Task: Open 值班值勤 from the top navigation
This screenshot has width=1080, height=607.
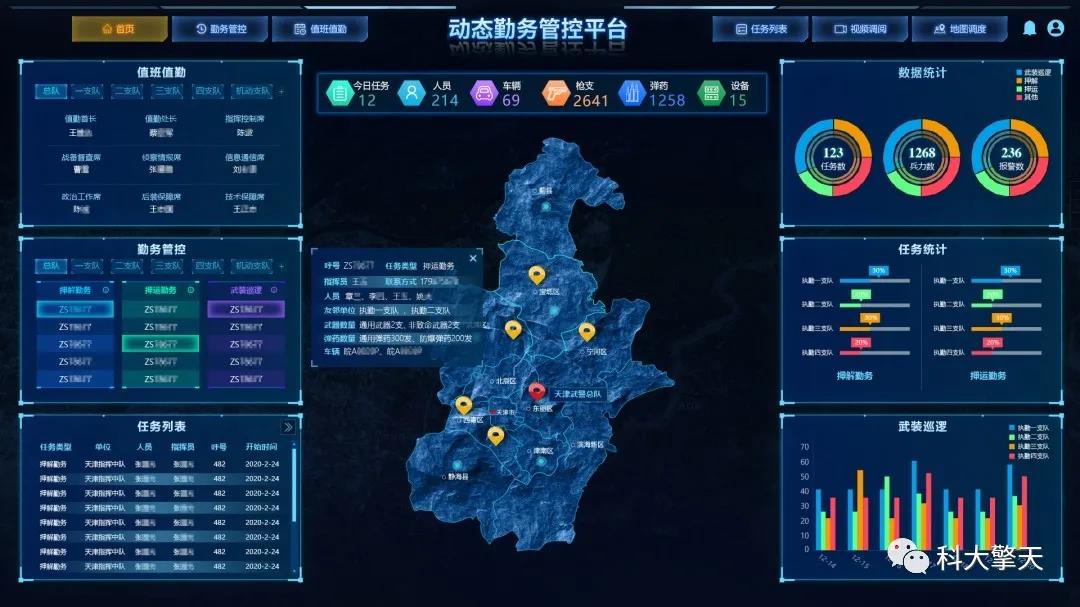Action: tap(320, 29)
